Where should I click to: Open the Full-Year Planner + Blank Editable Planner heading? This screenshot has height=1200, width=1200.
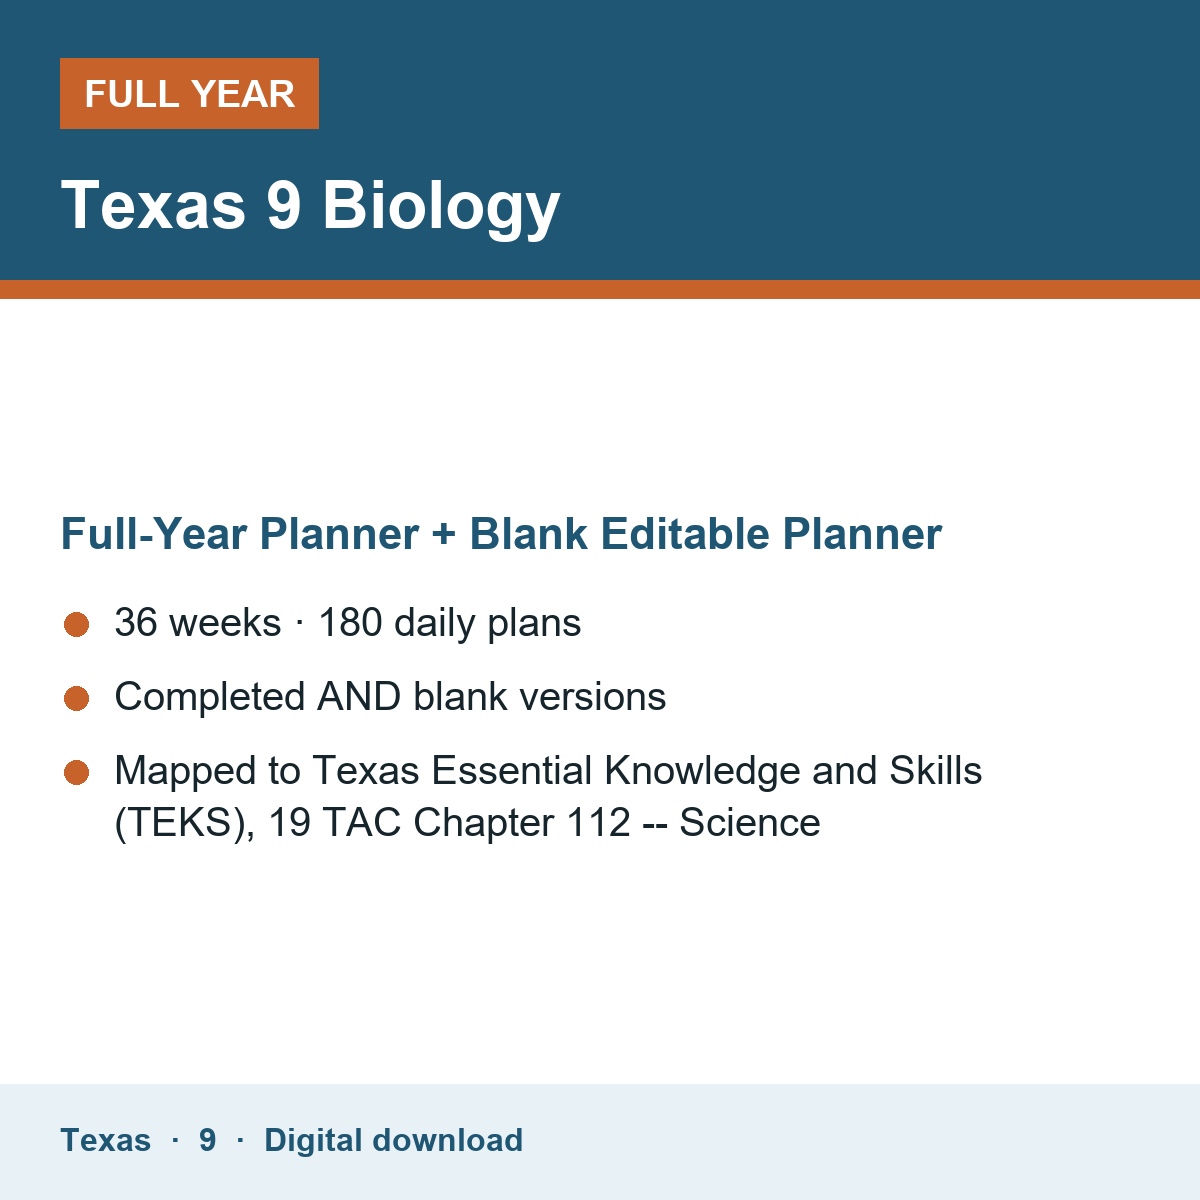(501, 534)
